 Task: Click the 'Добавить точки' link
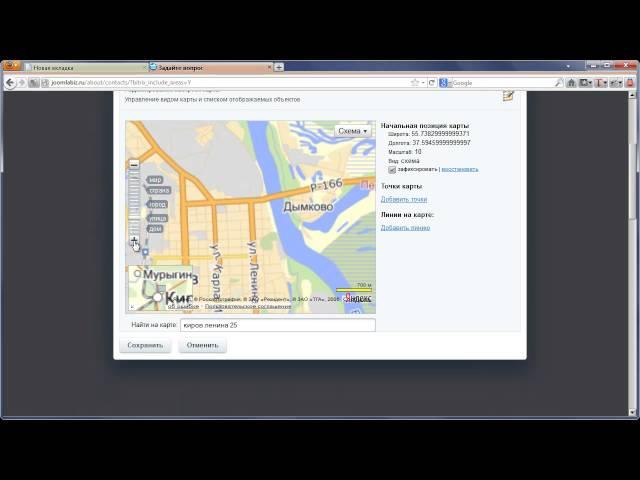pos(404,199)
